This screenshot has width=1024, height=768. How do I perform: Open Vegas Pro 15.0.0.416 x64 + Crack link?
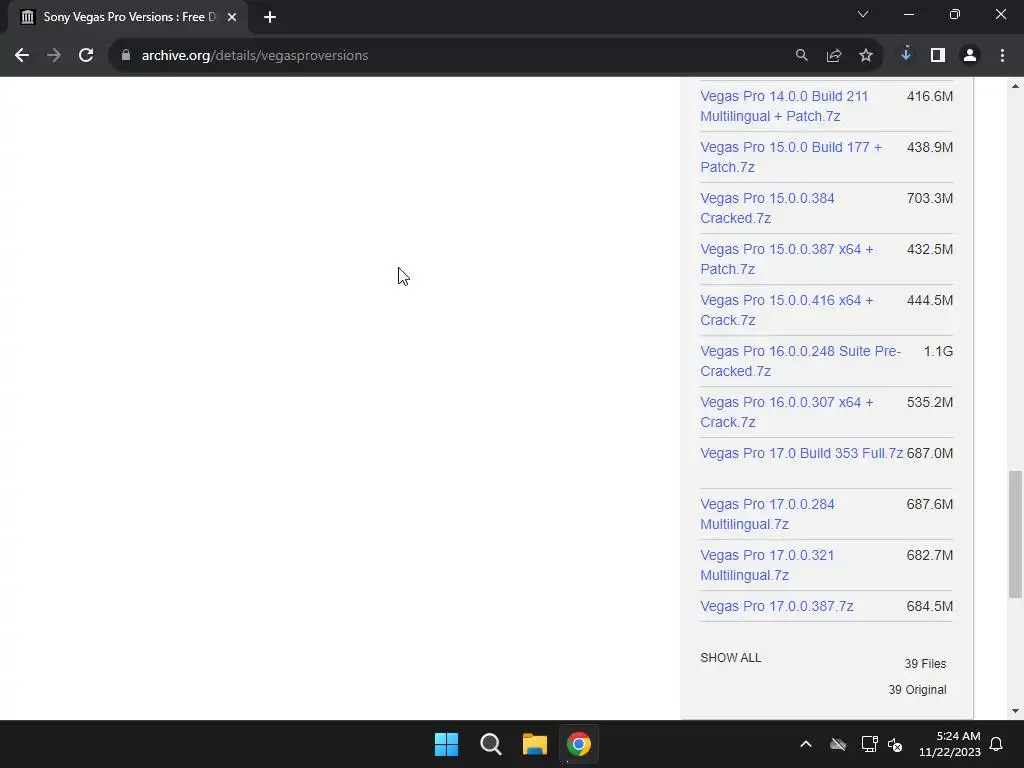[x=786, y=310]
